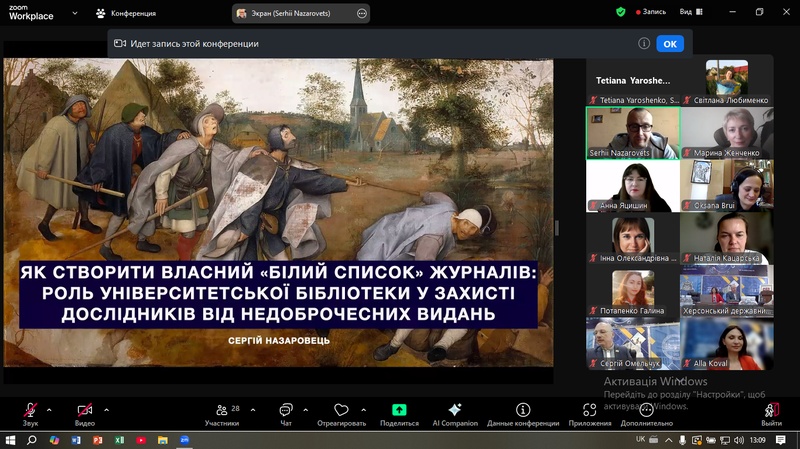Switch UK keyboard language in tray
The width and height of the screenshot is (800, 449).
click(640, 439)
